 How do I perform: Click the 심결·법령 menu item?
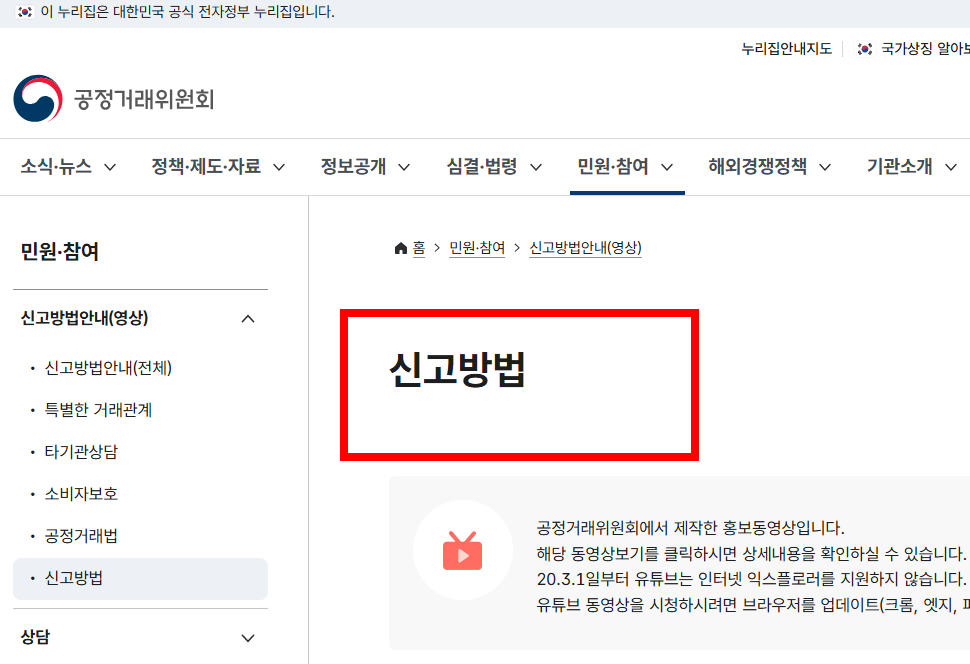point(481,168)
